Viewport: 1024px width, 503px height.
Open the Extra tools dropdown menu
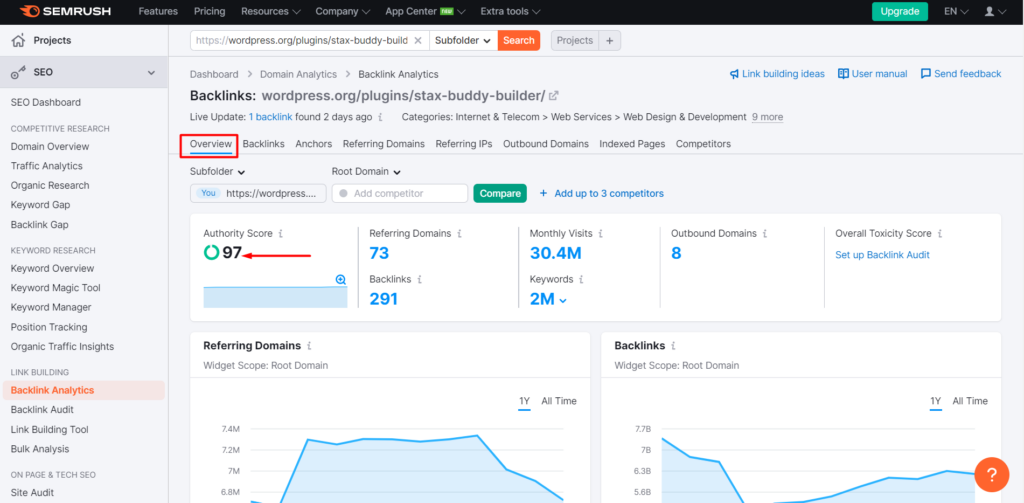[510, 11]
